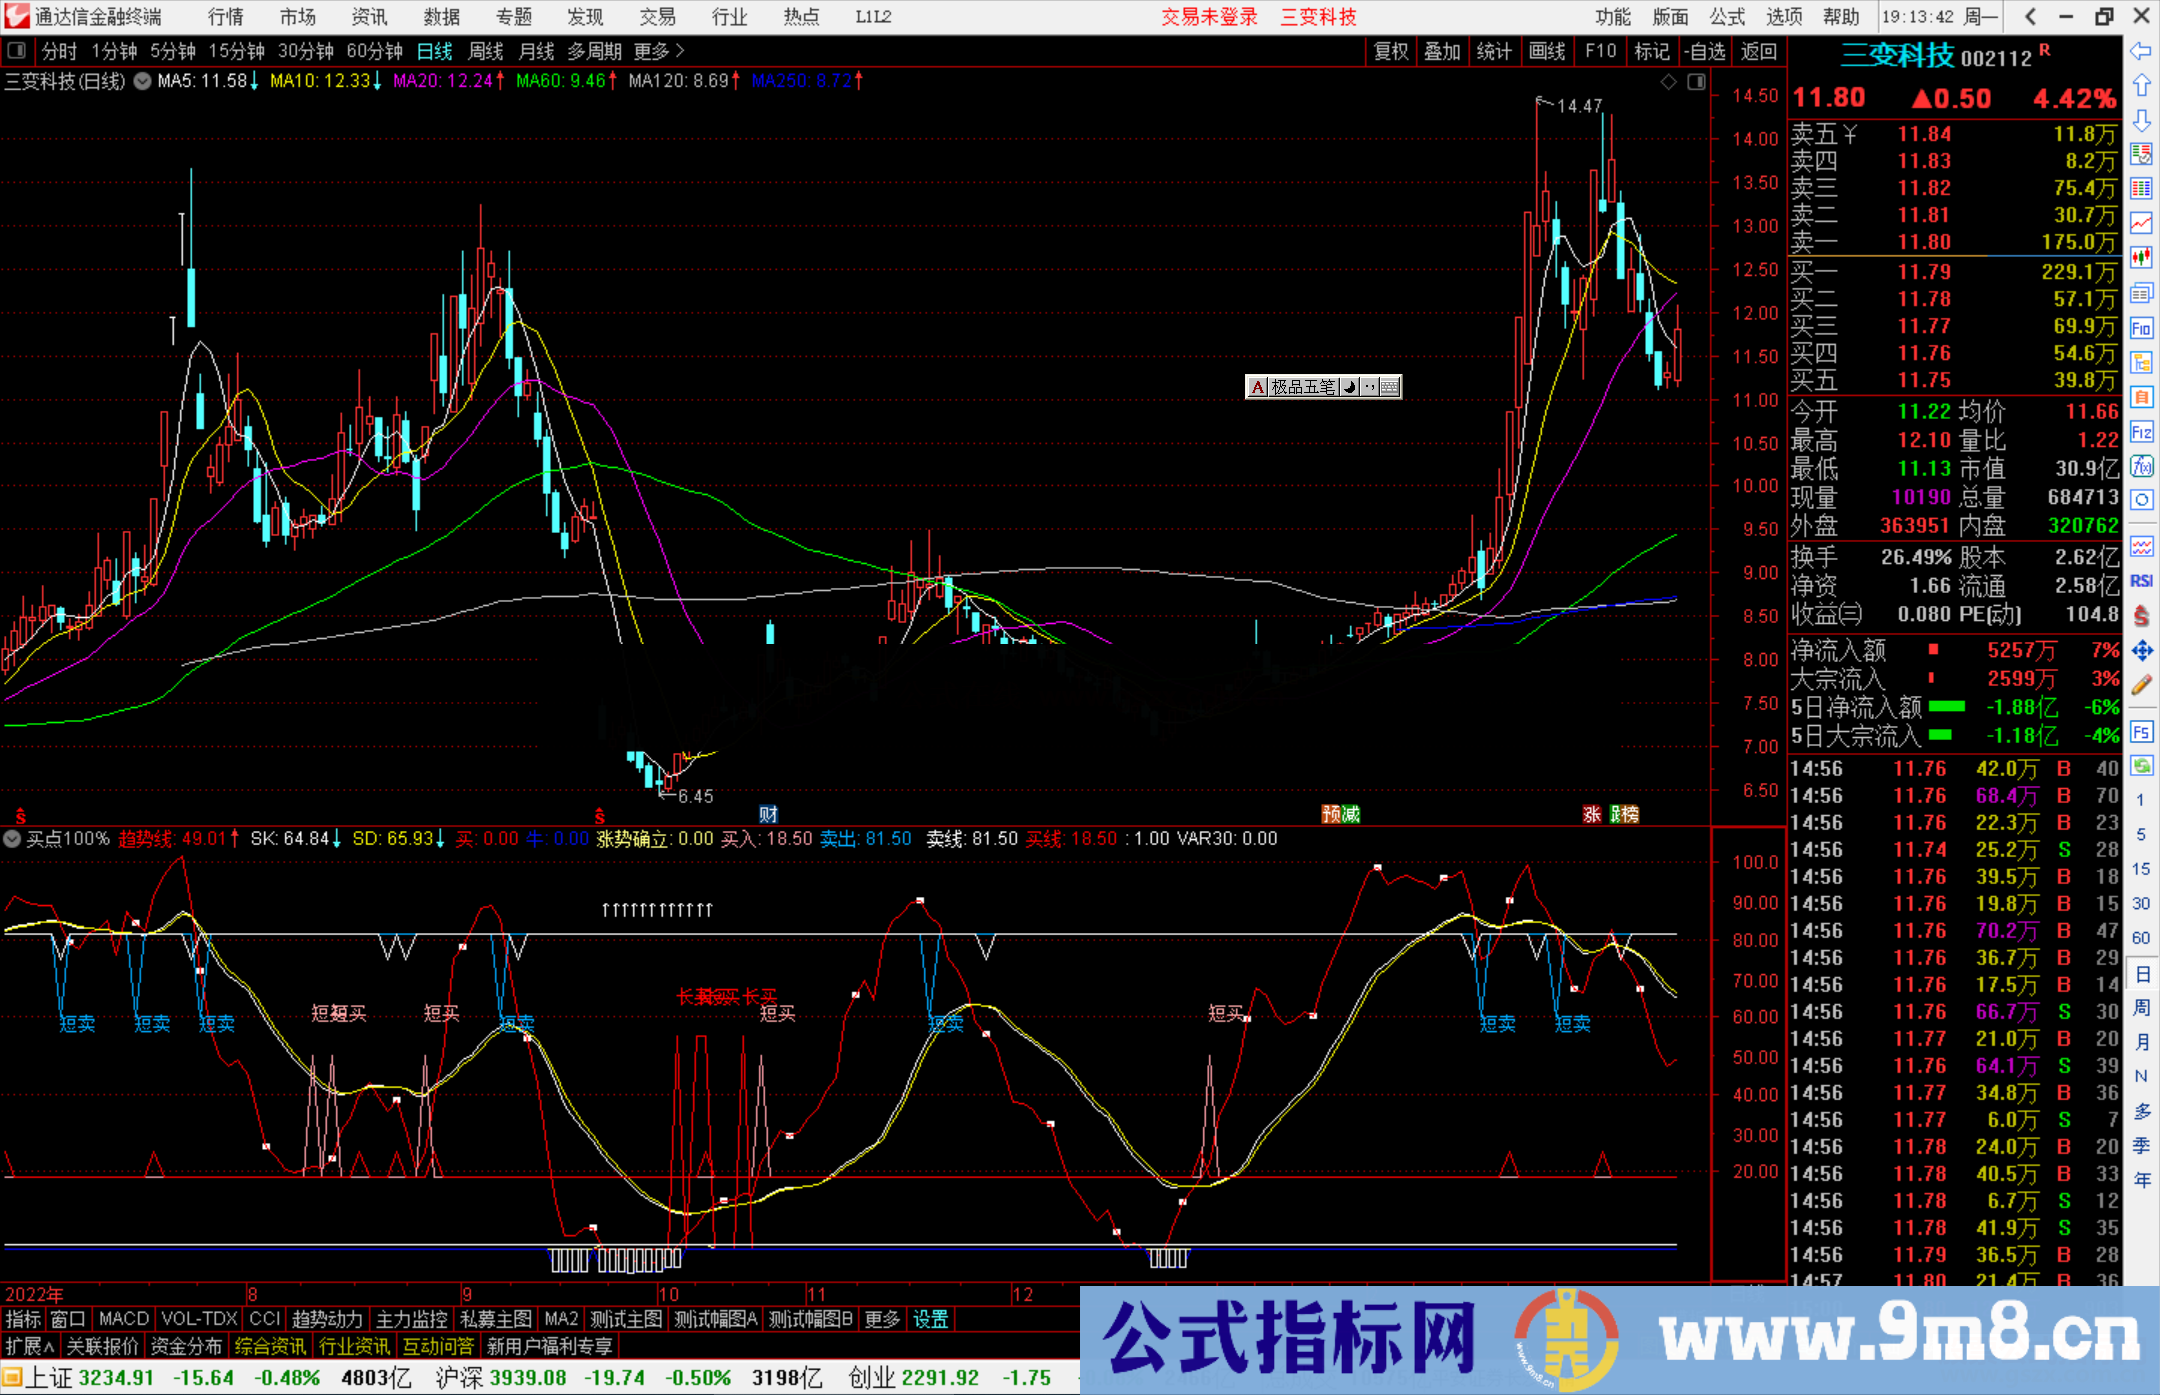Open the 行情 menu in menu bar
This screenshot has width=2160, height=1395.
[225, 16]
